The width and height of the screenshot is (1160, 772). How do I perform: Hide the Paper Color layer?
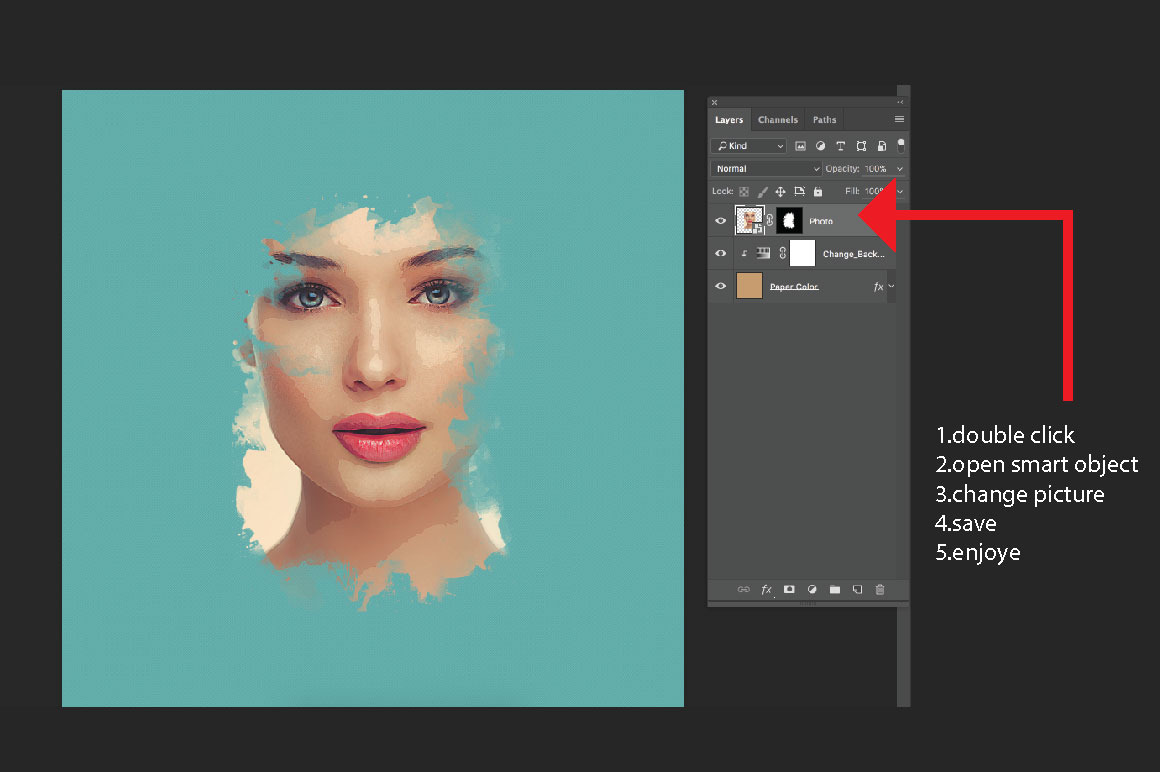[720, 287]
